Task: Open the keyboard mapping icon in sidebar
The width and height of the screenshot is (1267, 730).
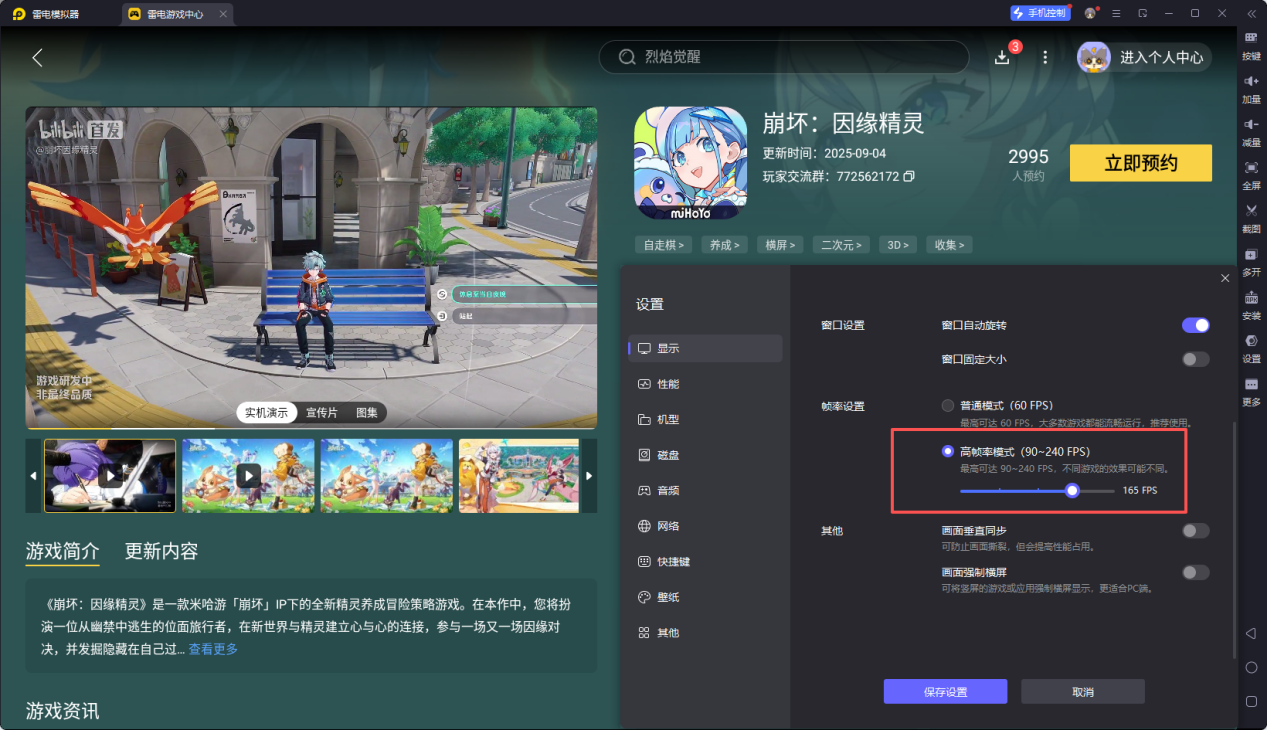Action: tap(1251, 39)
